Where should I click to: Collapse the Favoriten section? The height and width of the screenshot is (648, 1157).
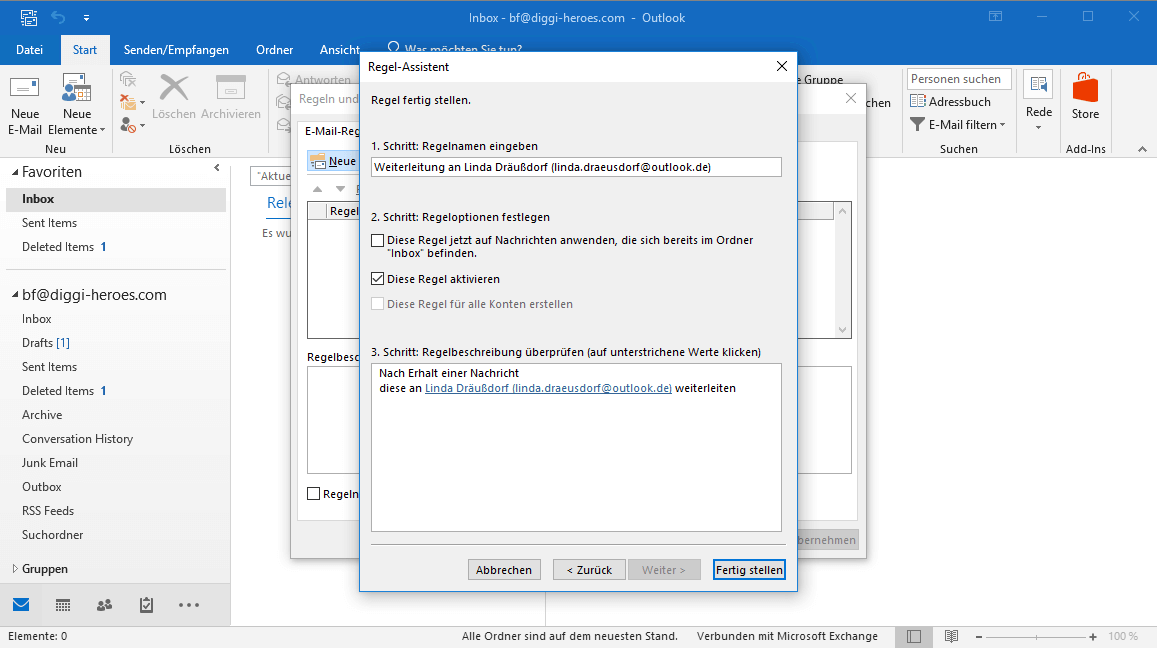[x=15, y=172]
